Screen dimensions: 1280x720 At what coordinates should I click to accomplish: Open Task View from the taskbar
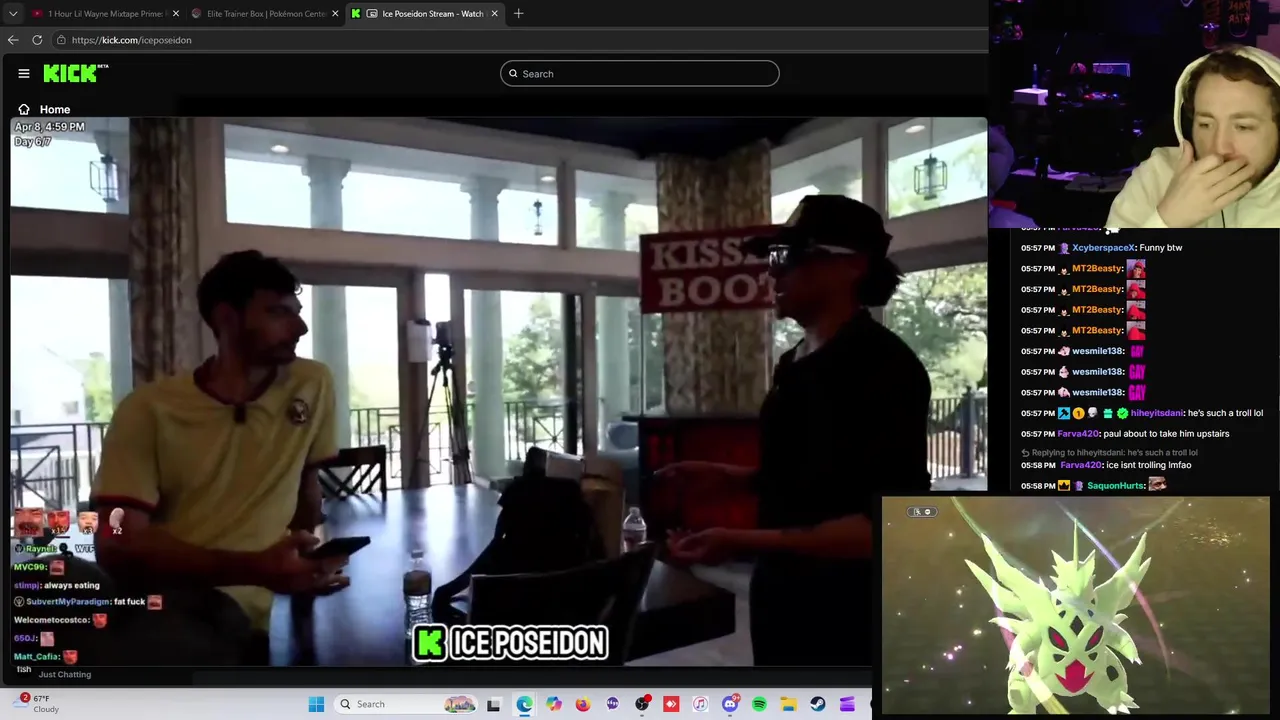[x=493, y=705]
